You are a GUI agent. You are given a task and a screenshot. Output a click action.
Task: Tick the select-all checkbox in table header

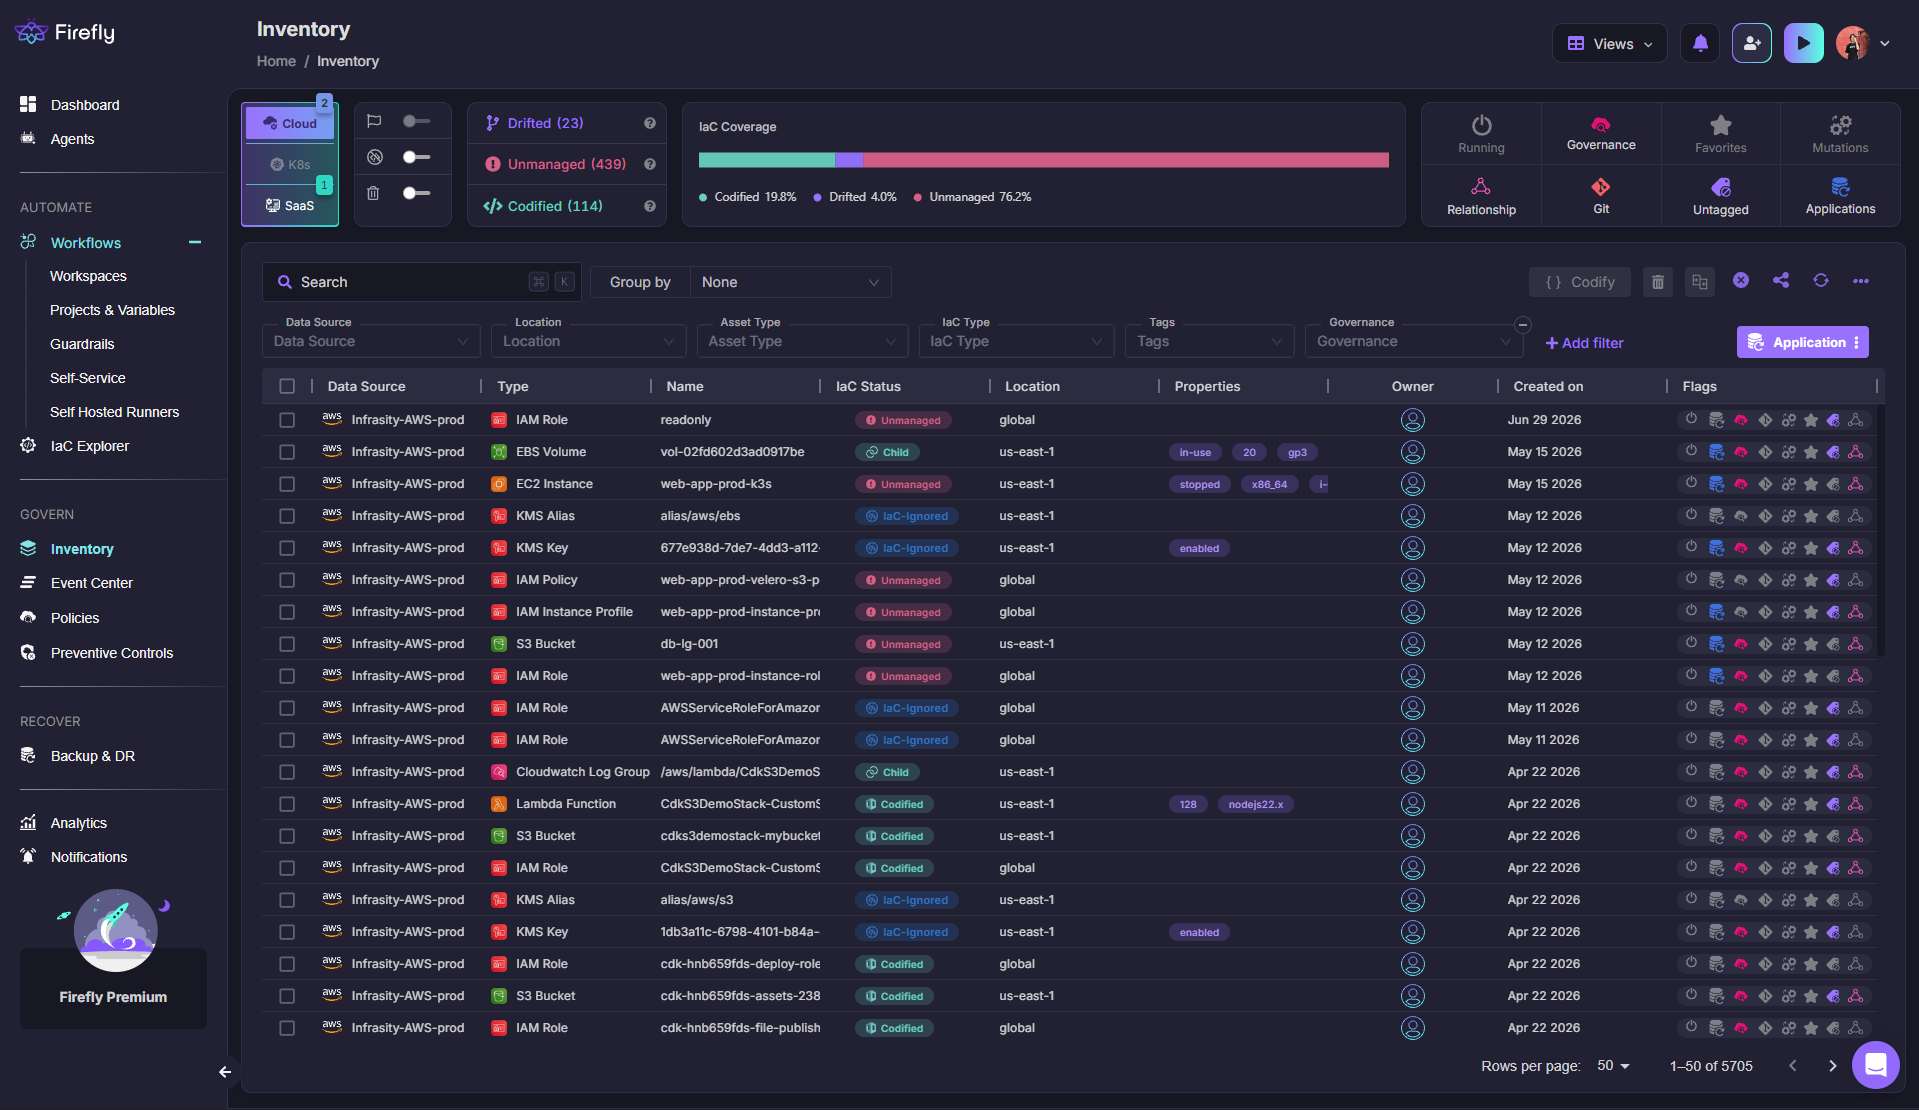click(x=287, y=386)
